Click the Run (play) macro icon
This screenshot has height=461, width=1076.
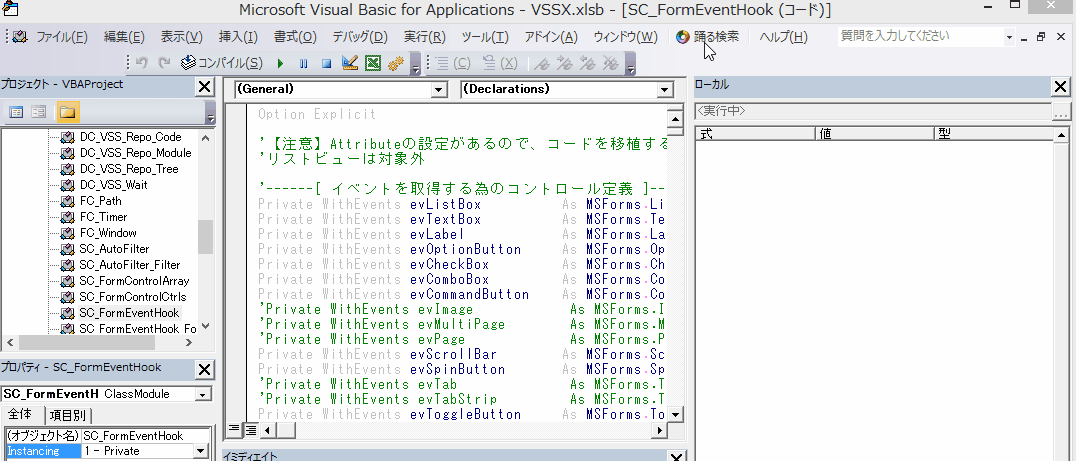tap(280, 63)
